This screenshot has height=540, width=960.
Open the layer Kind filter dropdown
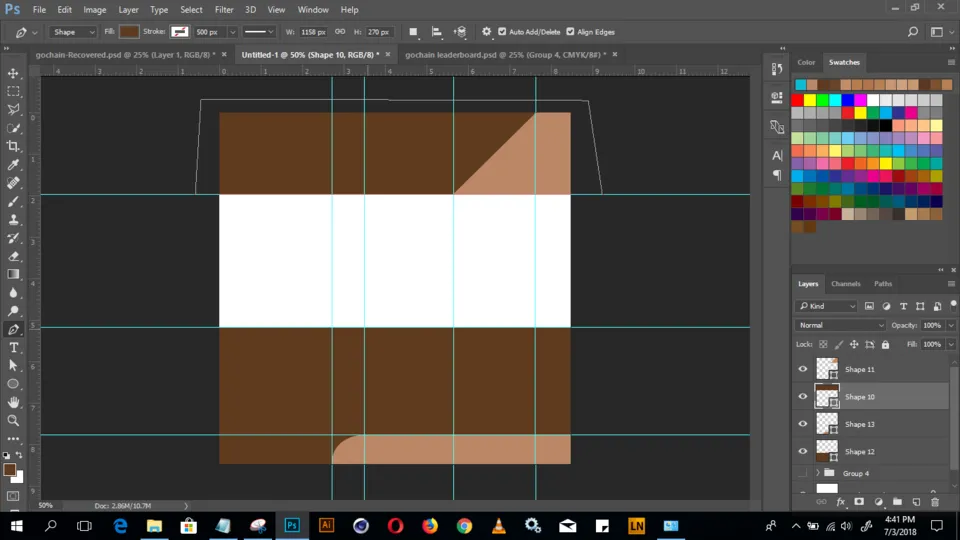click(825, 306)
